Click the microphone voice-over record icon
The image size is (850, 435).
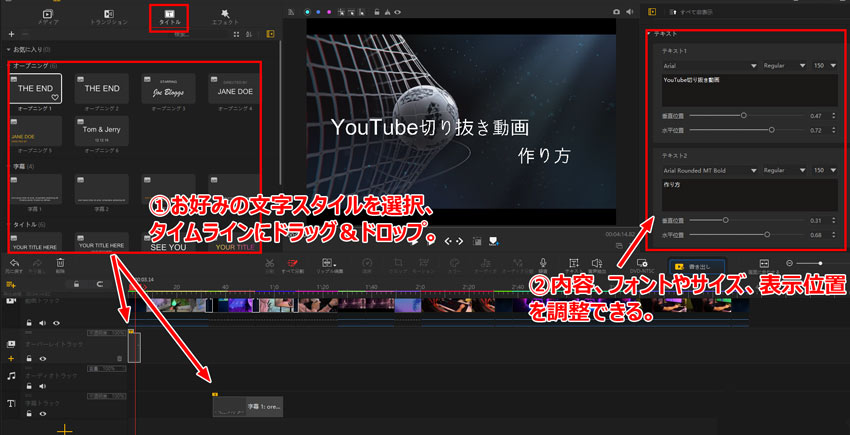click(543, 264)
